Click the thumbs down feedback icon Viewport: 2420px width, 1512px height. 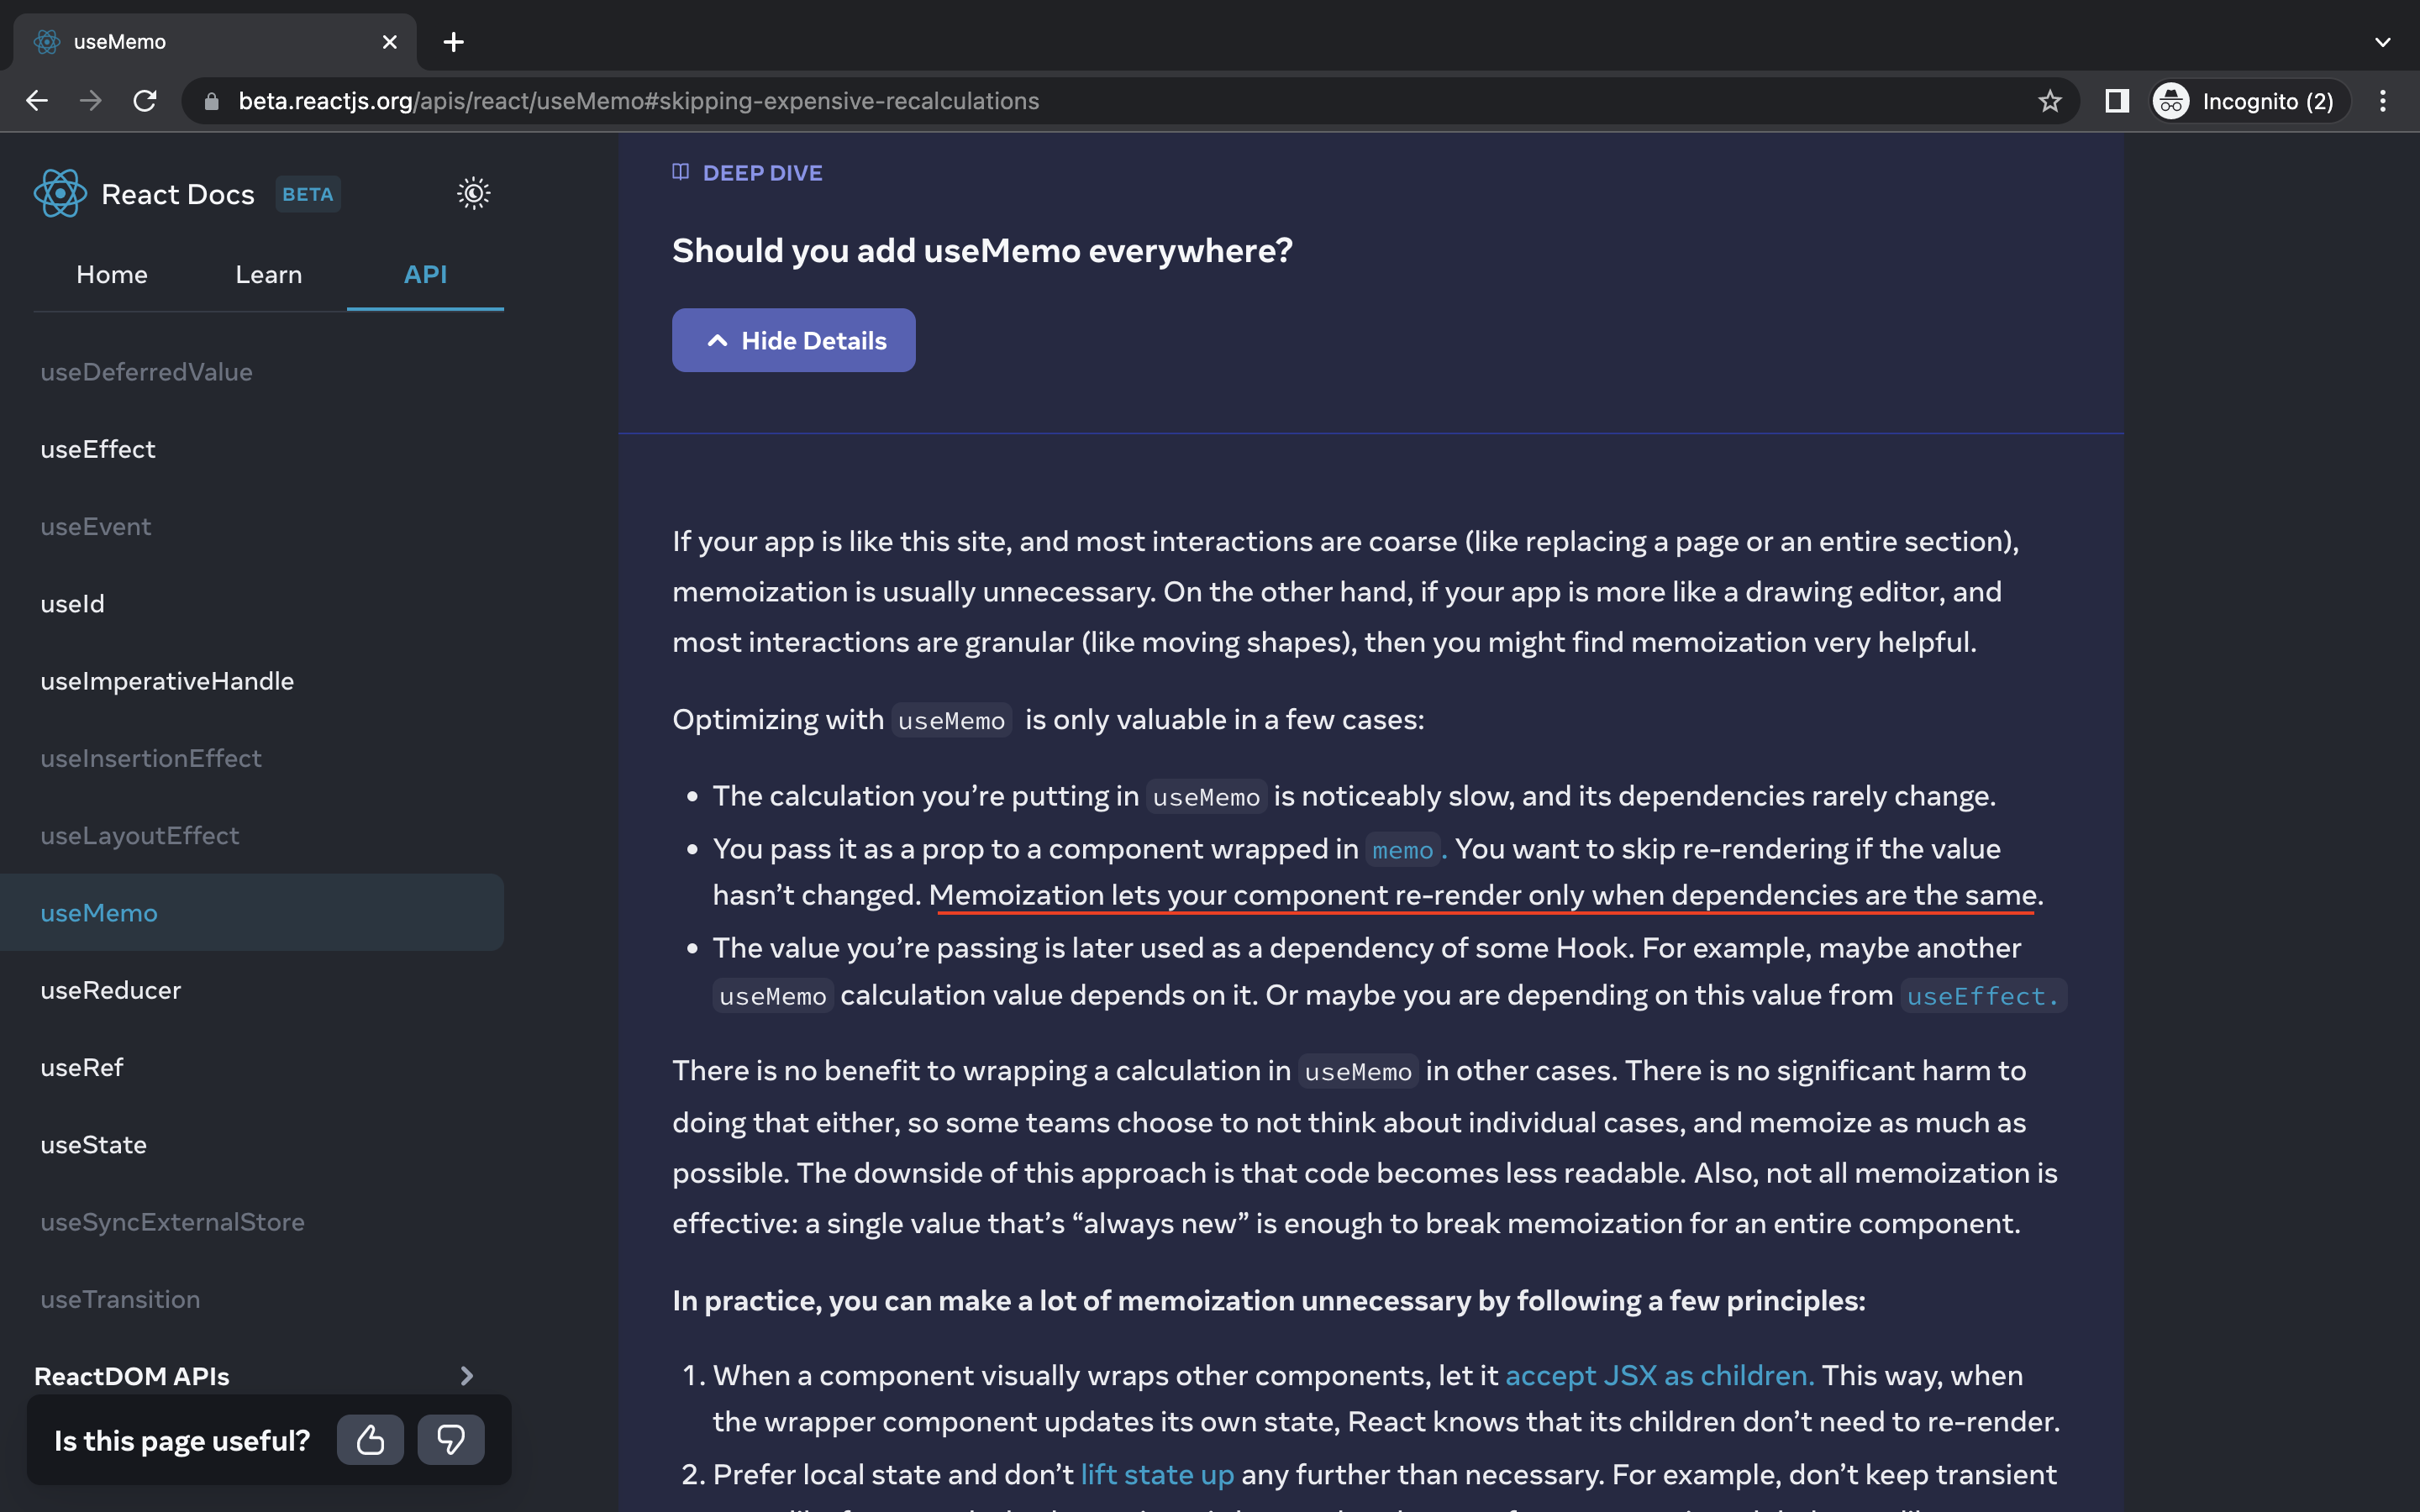coord(451,1439)
